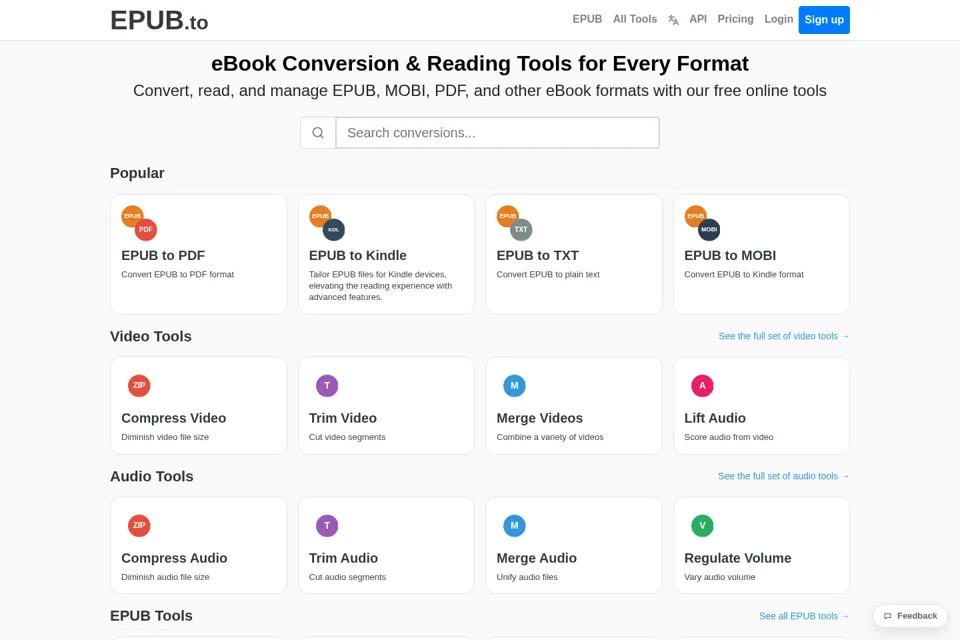Click the Regulate Volume V icon
This screenshot has width=960, height=640.
[702, 525]
